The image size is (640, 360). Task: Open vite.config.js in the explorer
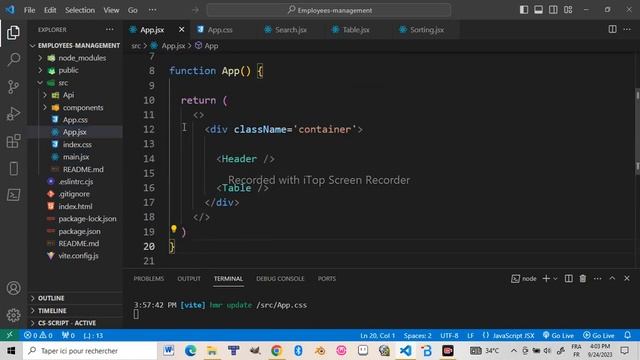pos(75,256)
